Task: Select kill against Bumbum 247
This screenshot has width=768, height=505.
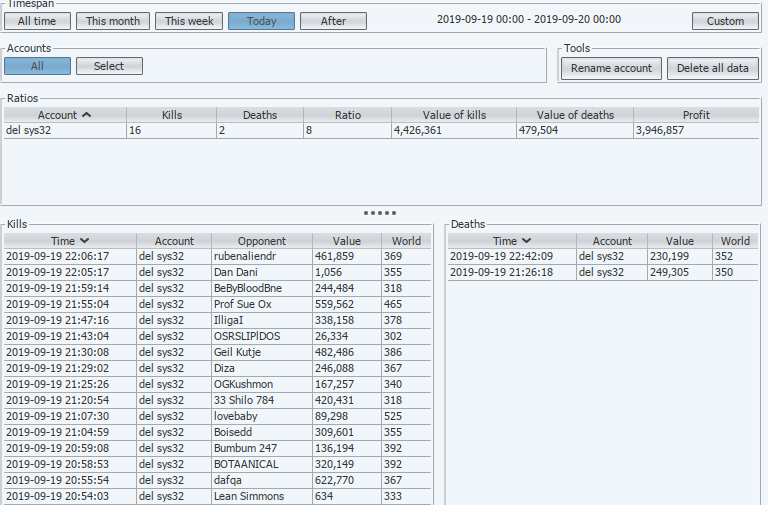Action: coord(218,448)
